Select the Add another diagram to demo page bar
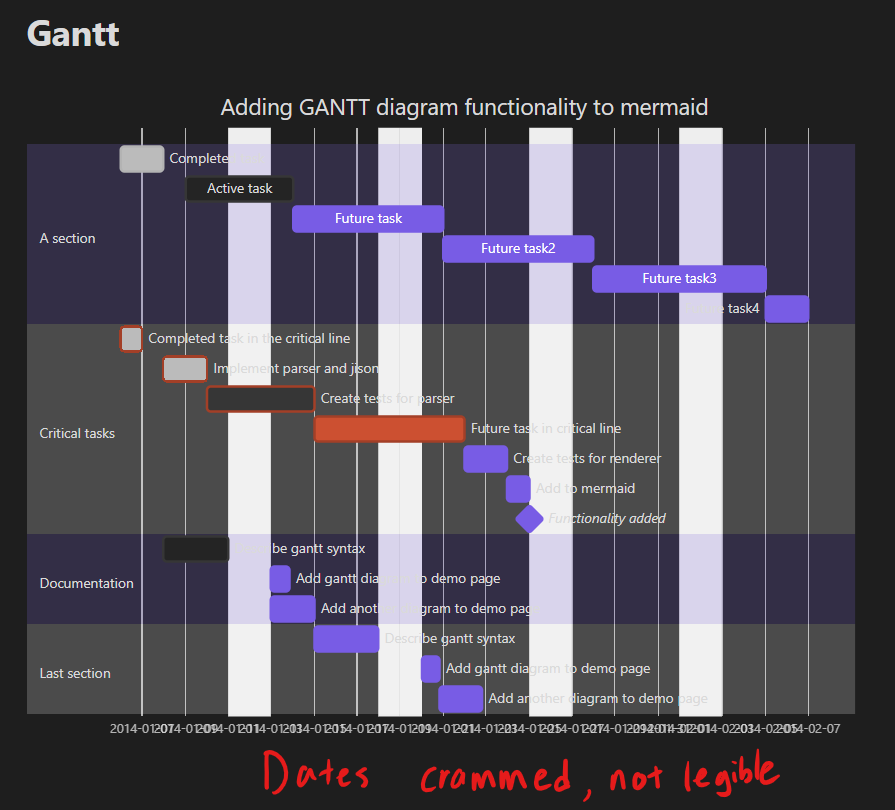Viewport: 895px width, 810px height. click(461, 698)
